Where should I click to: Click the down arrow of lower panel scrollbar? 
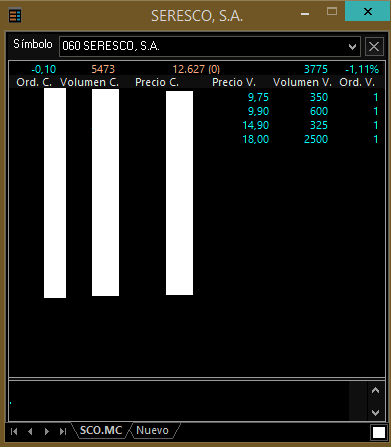[x=376, y=413]
